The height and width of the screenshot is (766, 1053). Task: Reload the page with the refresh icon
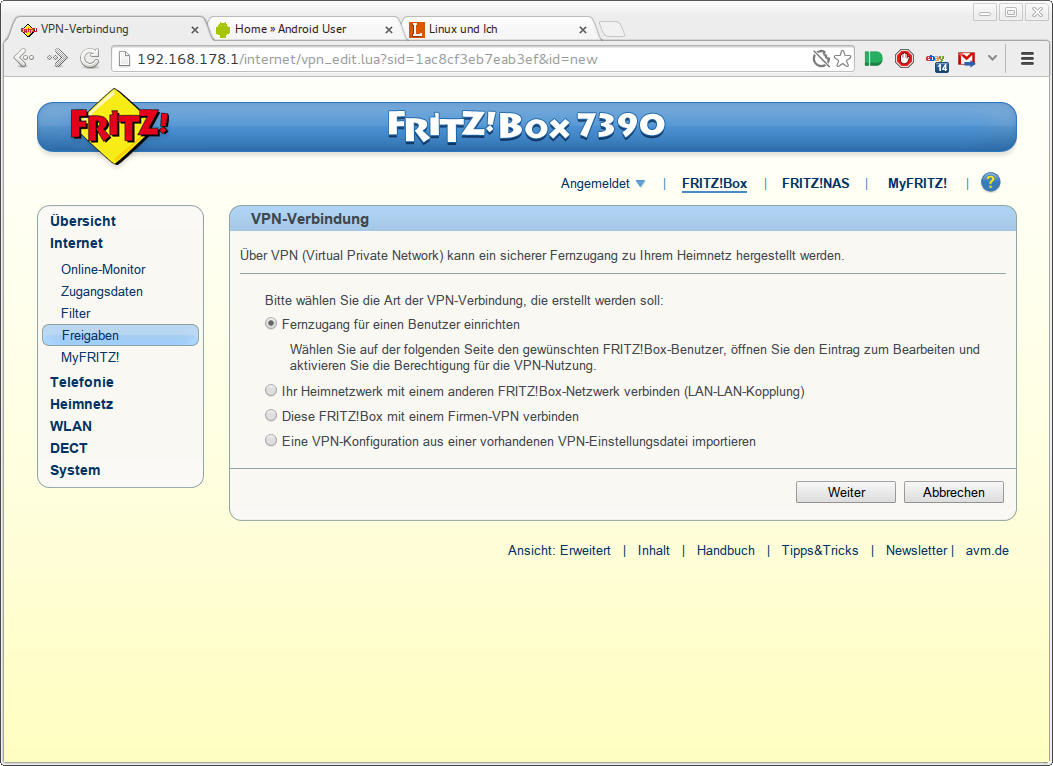[x=90, y=59]
